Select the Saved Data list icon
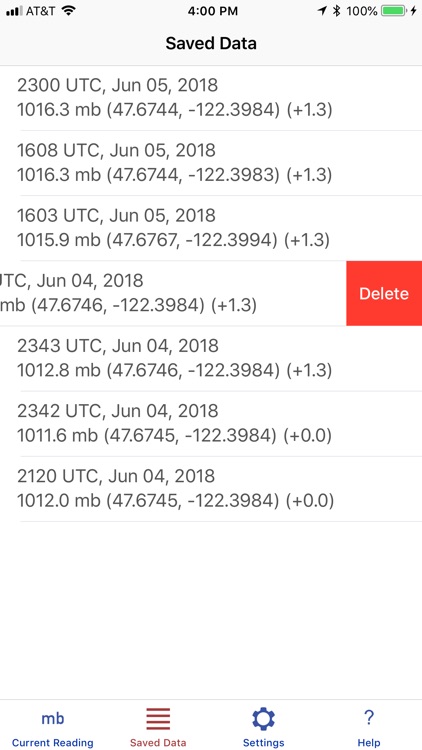This screenshot has width=422, height=750. 158,718
